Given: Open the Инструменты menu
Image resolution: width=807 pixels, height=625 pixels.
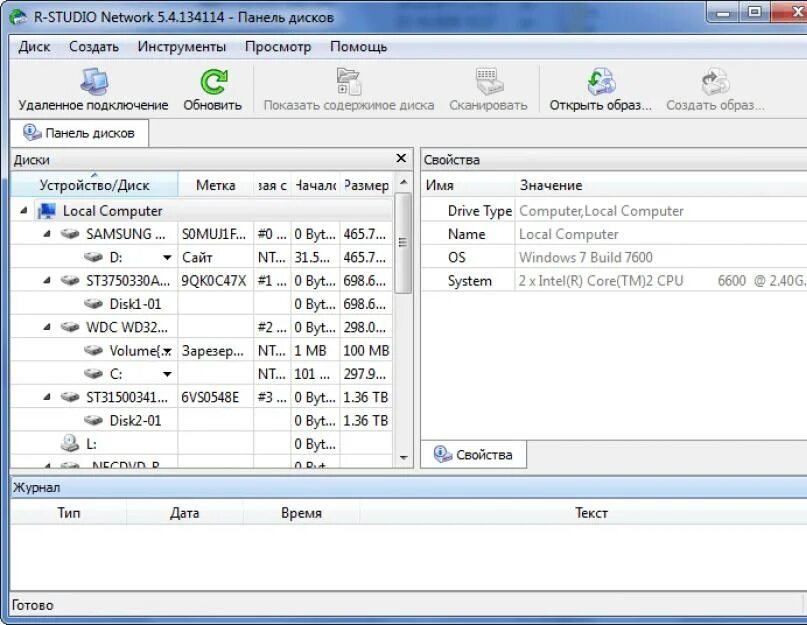Looking at the screenshot, I should tap(182, 47).
